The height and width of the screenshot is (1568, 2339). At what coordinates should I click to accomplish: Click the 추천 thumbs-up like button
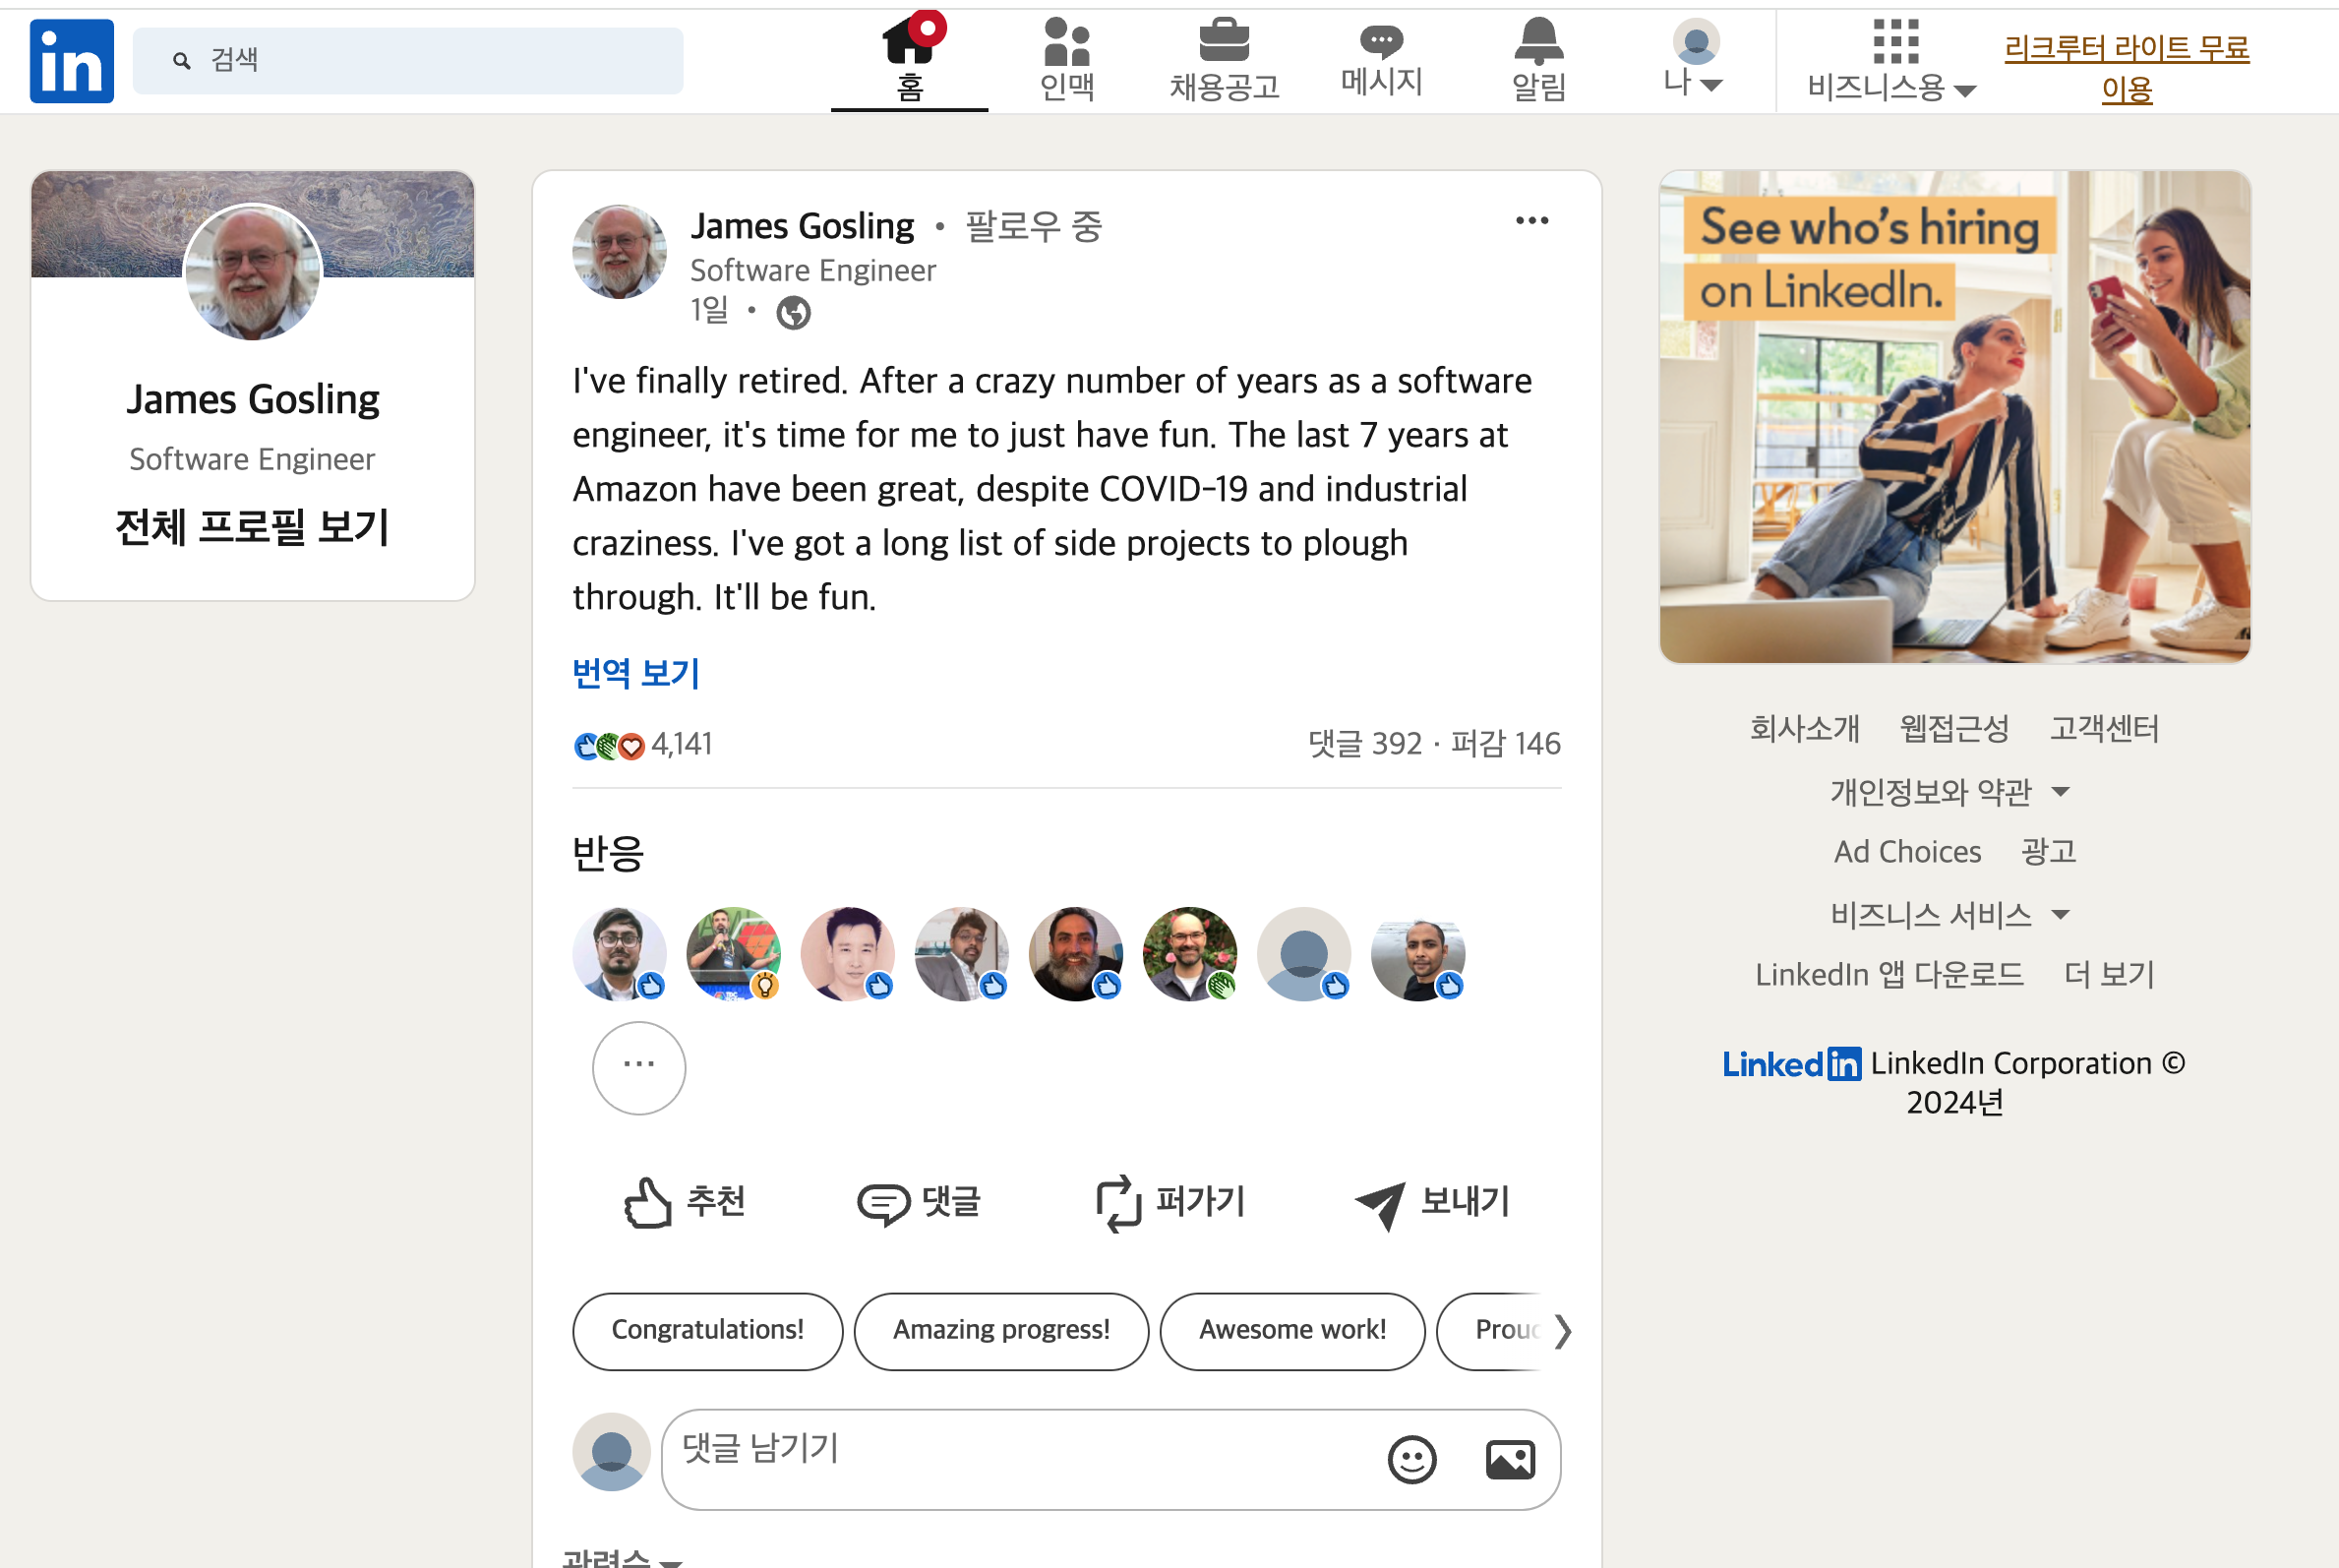[x=685, y=1201]
